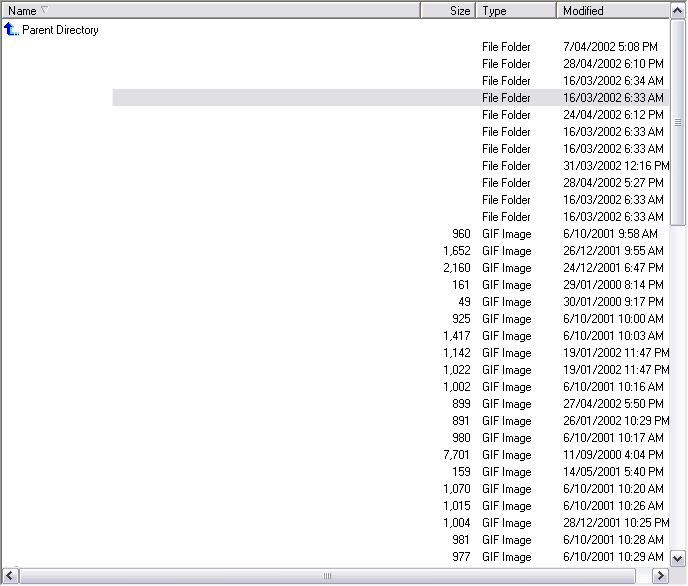
Task: Sort files by the Type column
Action: coord(515,10)
